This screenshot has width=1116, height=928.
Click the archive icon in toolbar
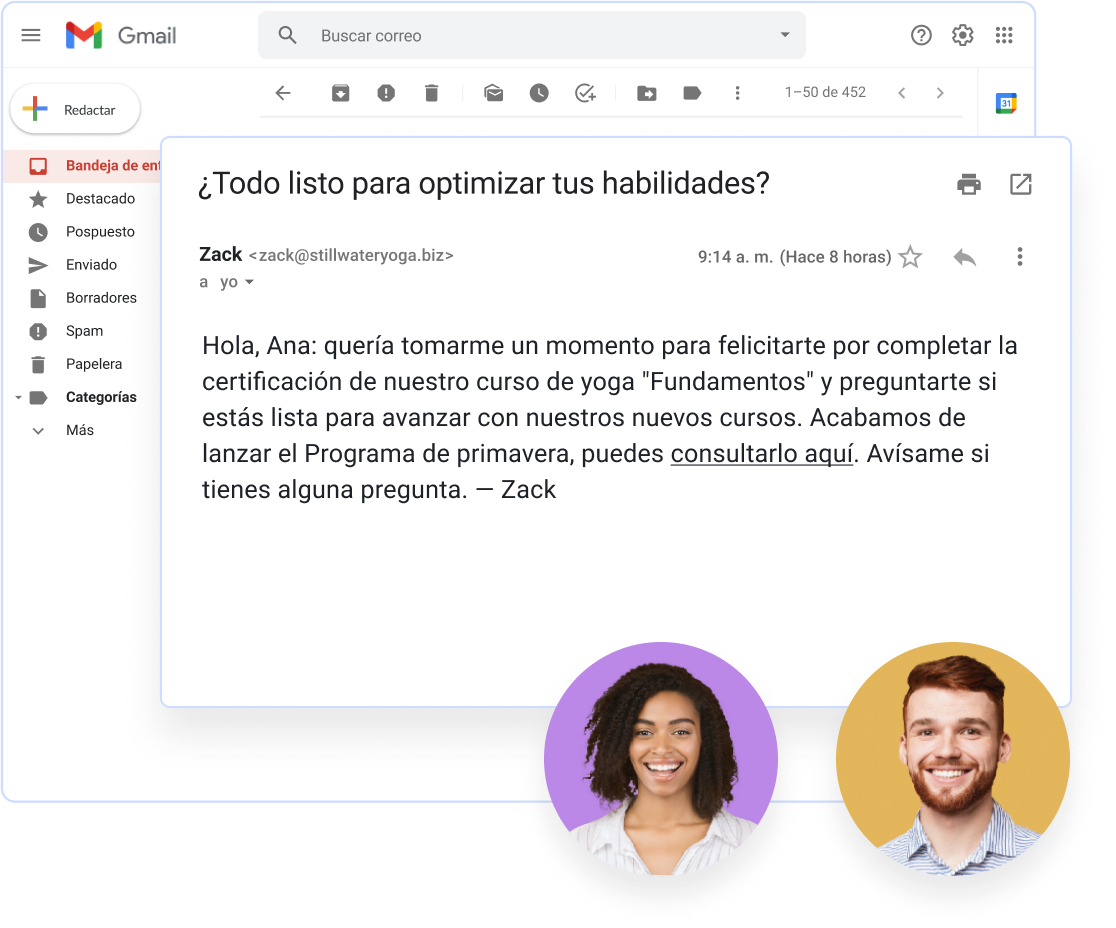click(x=341, y=93)
